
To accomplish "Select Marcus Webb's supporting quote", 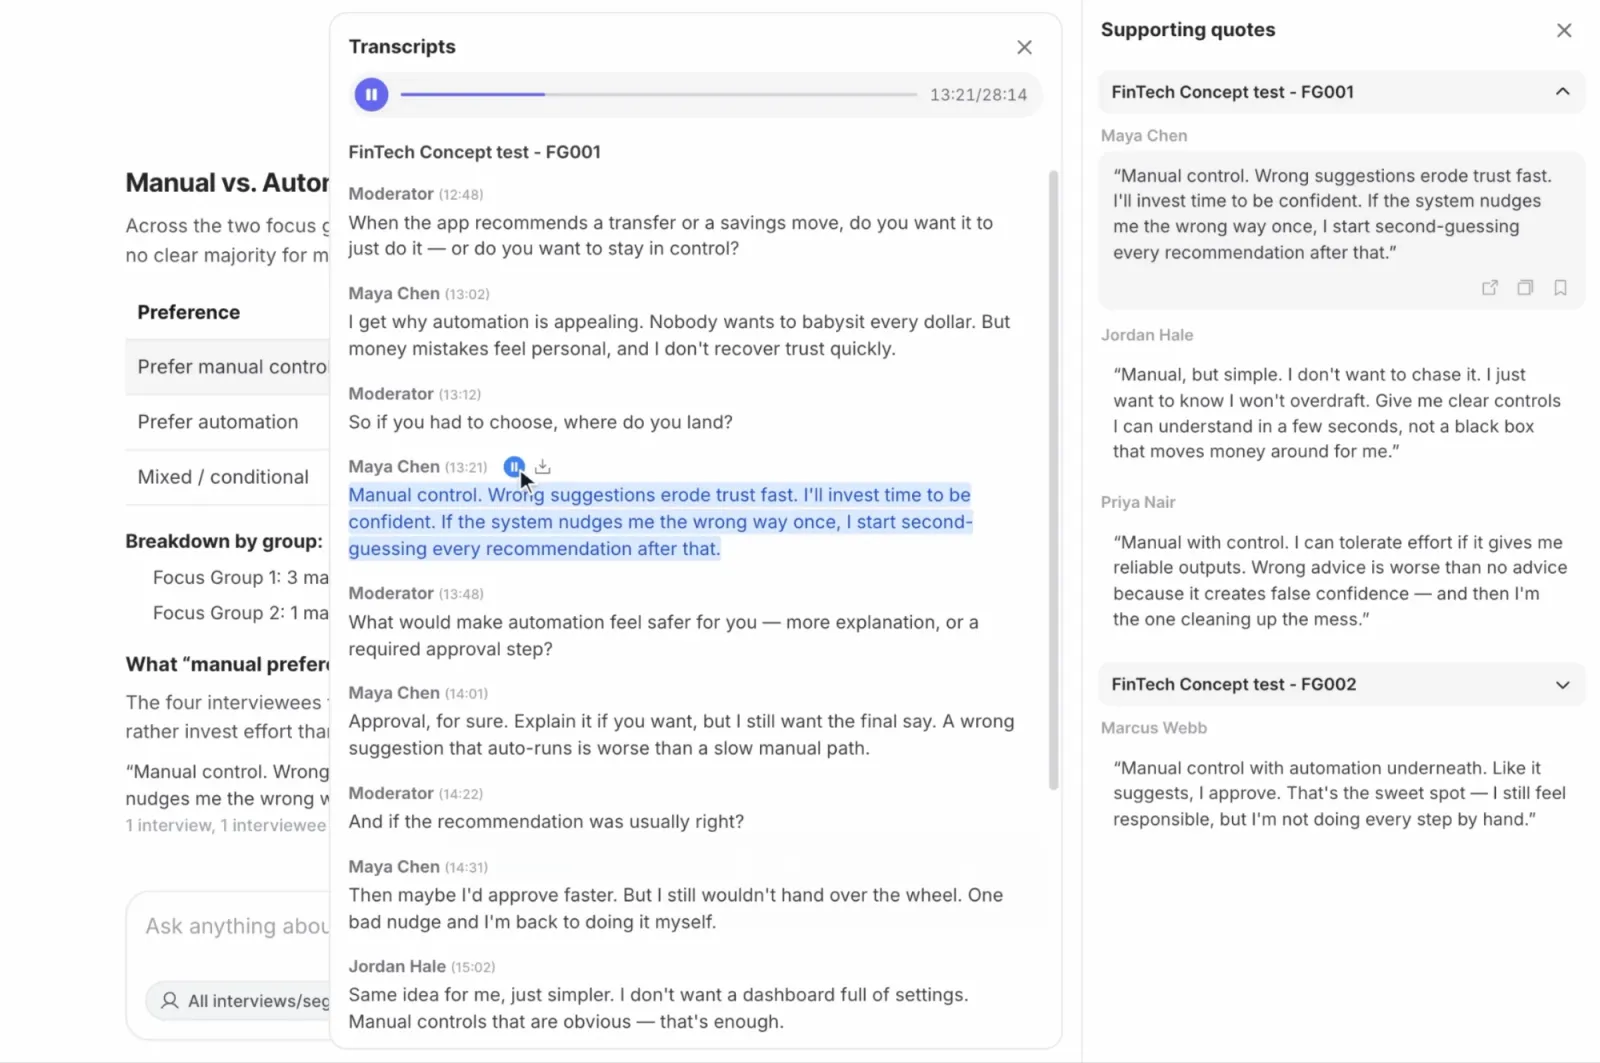I will tap(1339, 794).
